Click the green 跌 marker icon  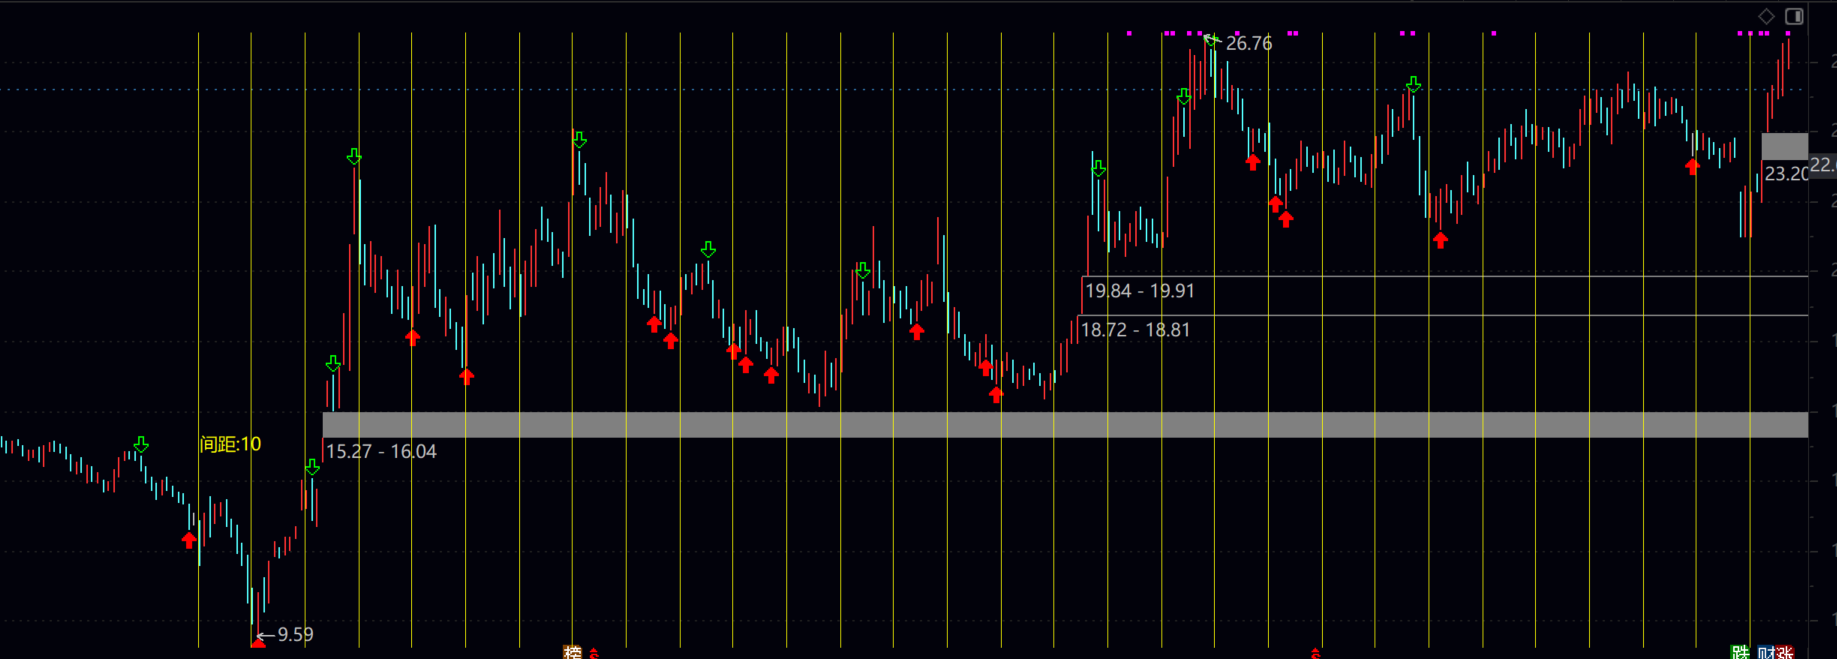coord(1740,652)
